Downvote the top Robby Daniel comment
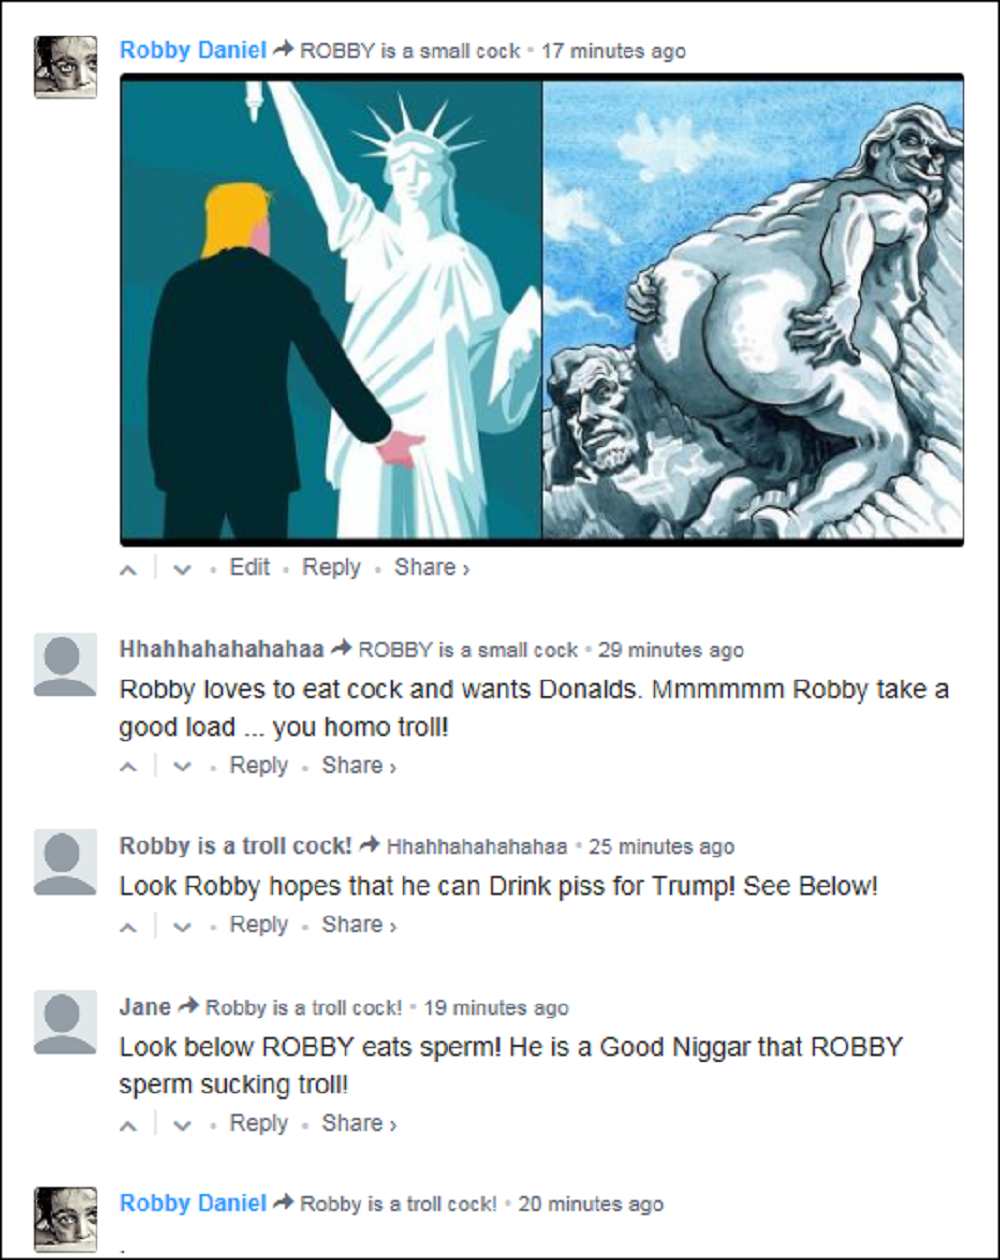This screenshot has height=1260, width=1000. pos(180,569)
